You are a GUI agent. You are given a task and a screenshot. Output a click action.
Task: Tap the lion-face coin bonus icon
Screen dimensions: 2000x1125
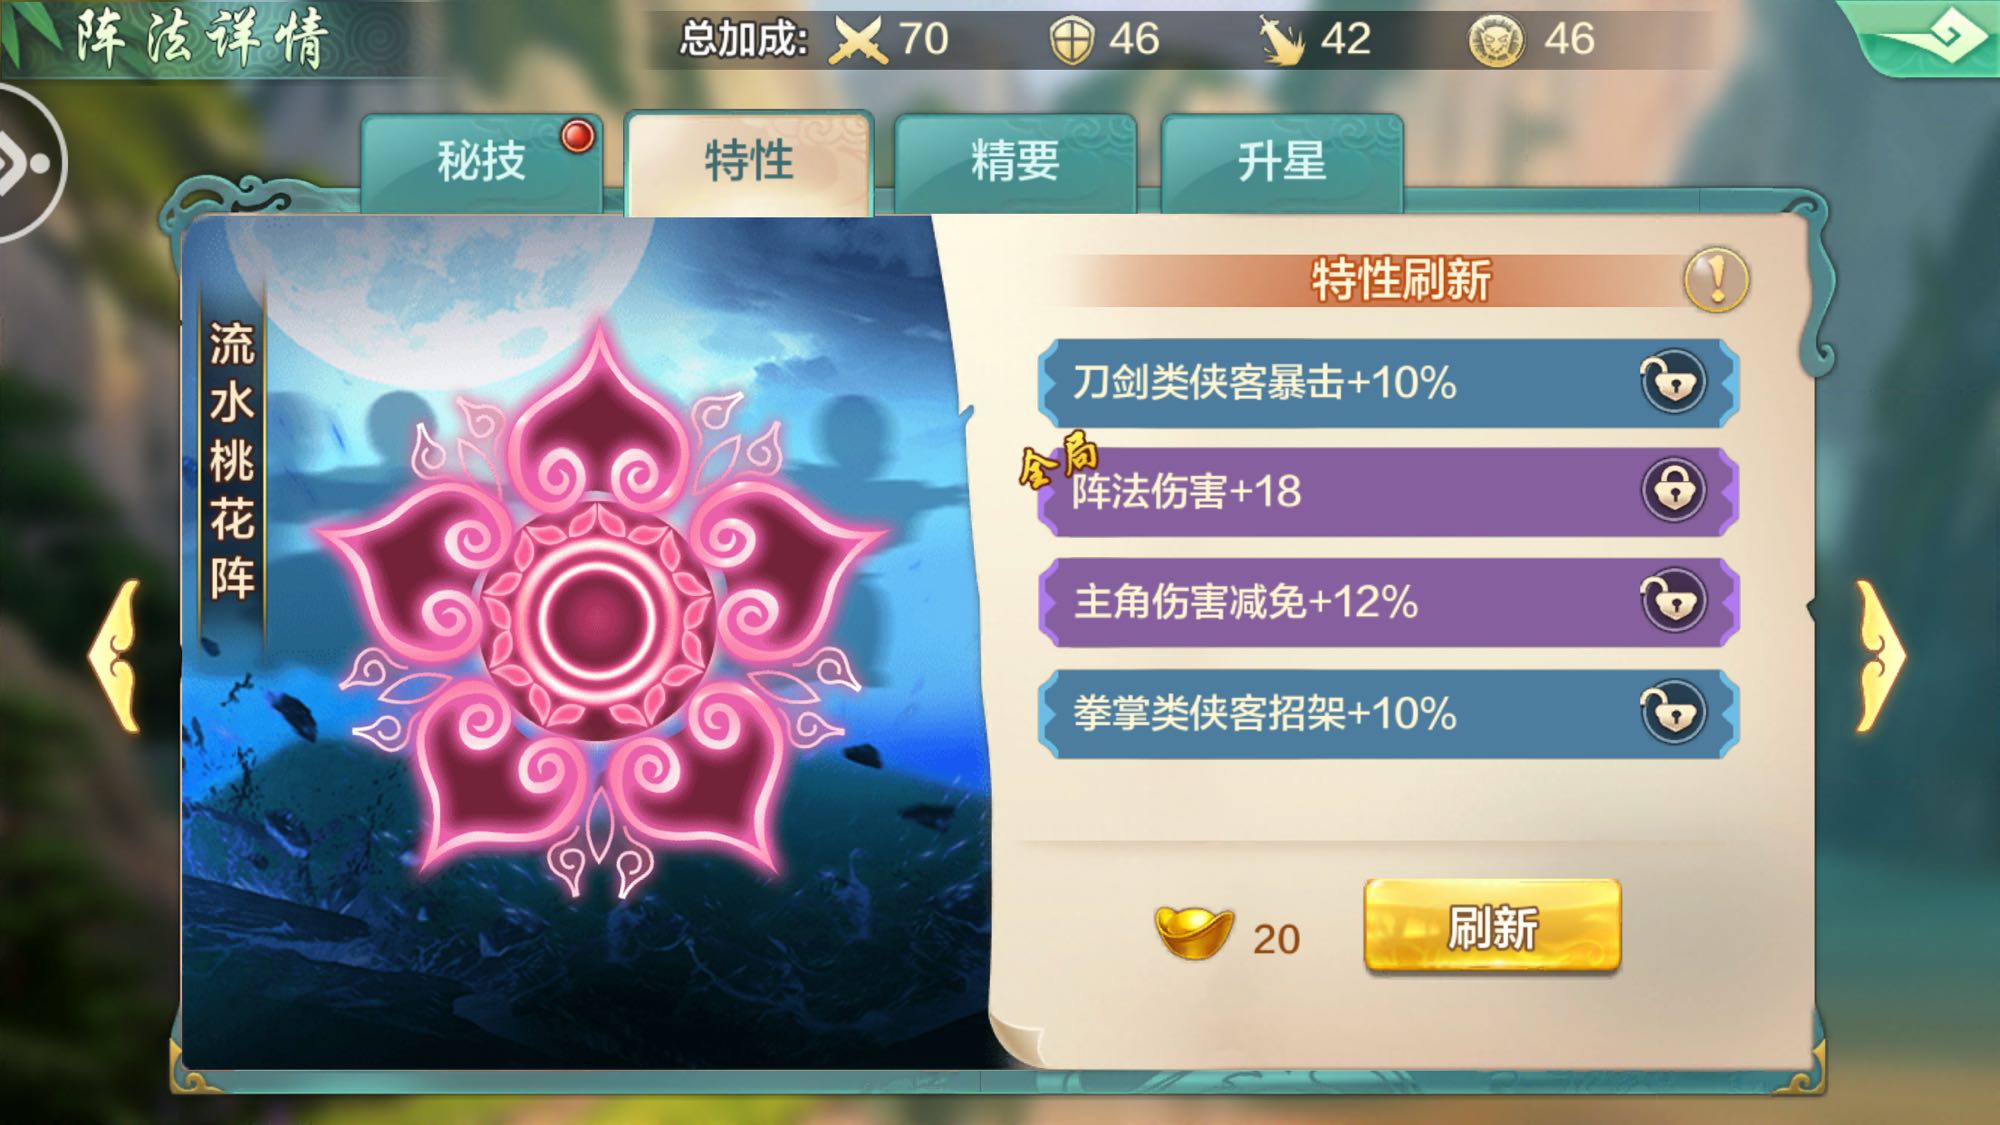(x=1496, y=41)
